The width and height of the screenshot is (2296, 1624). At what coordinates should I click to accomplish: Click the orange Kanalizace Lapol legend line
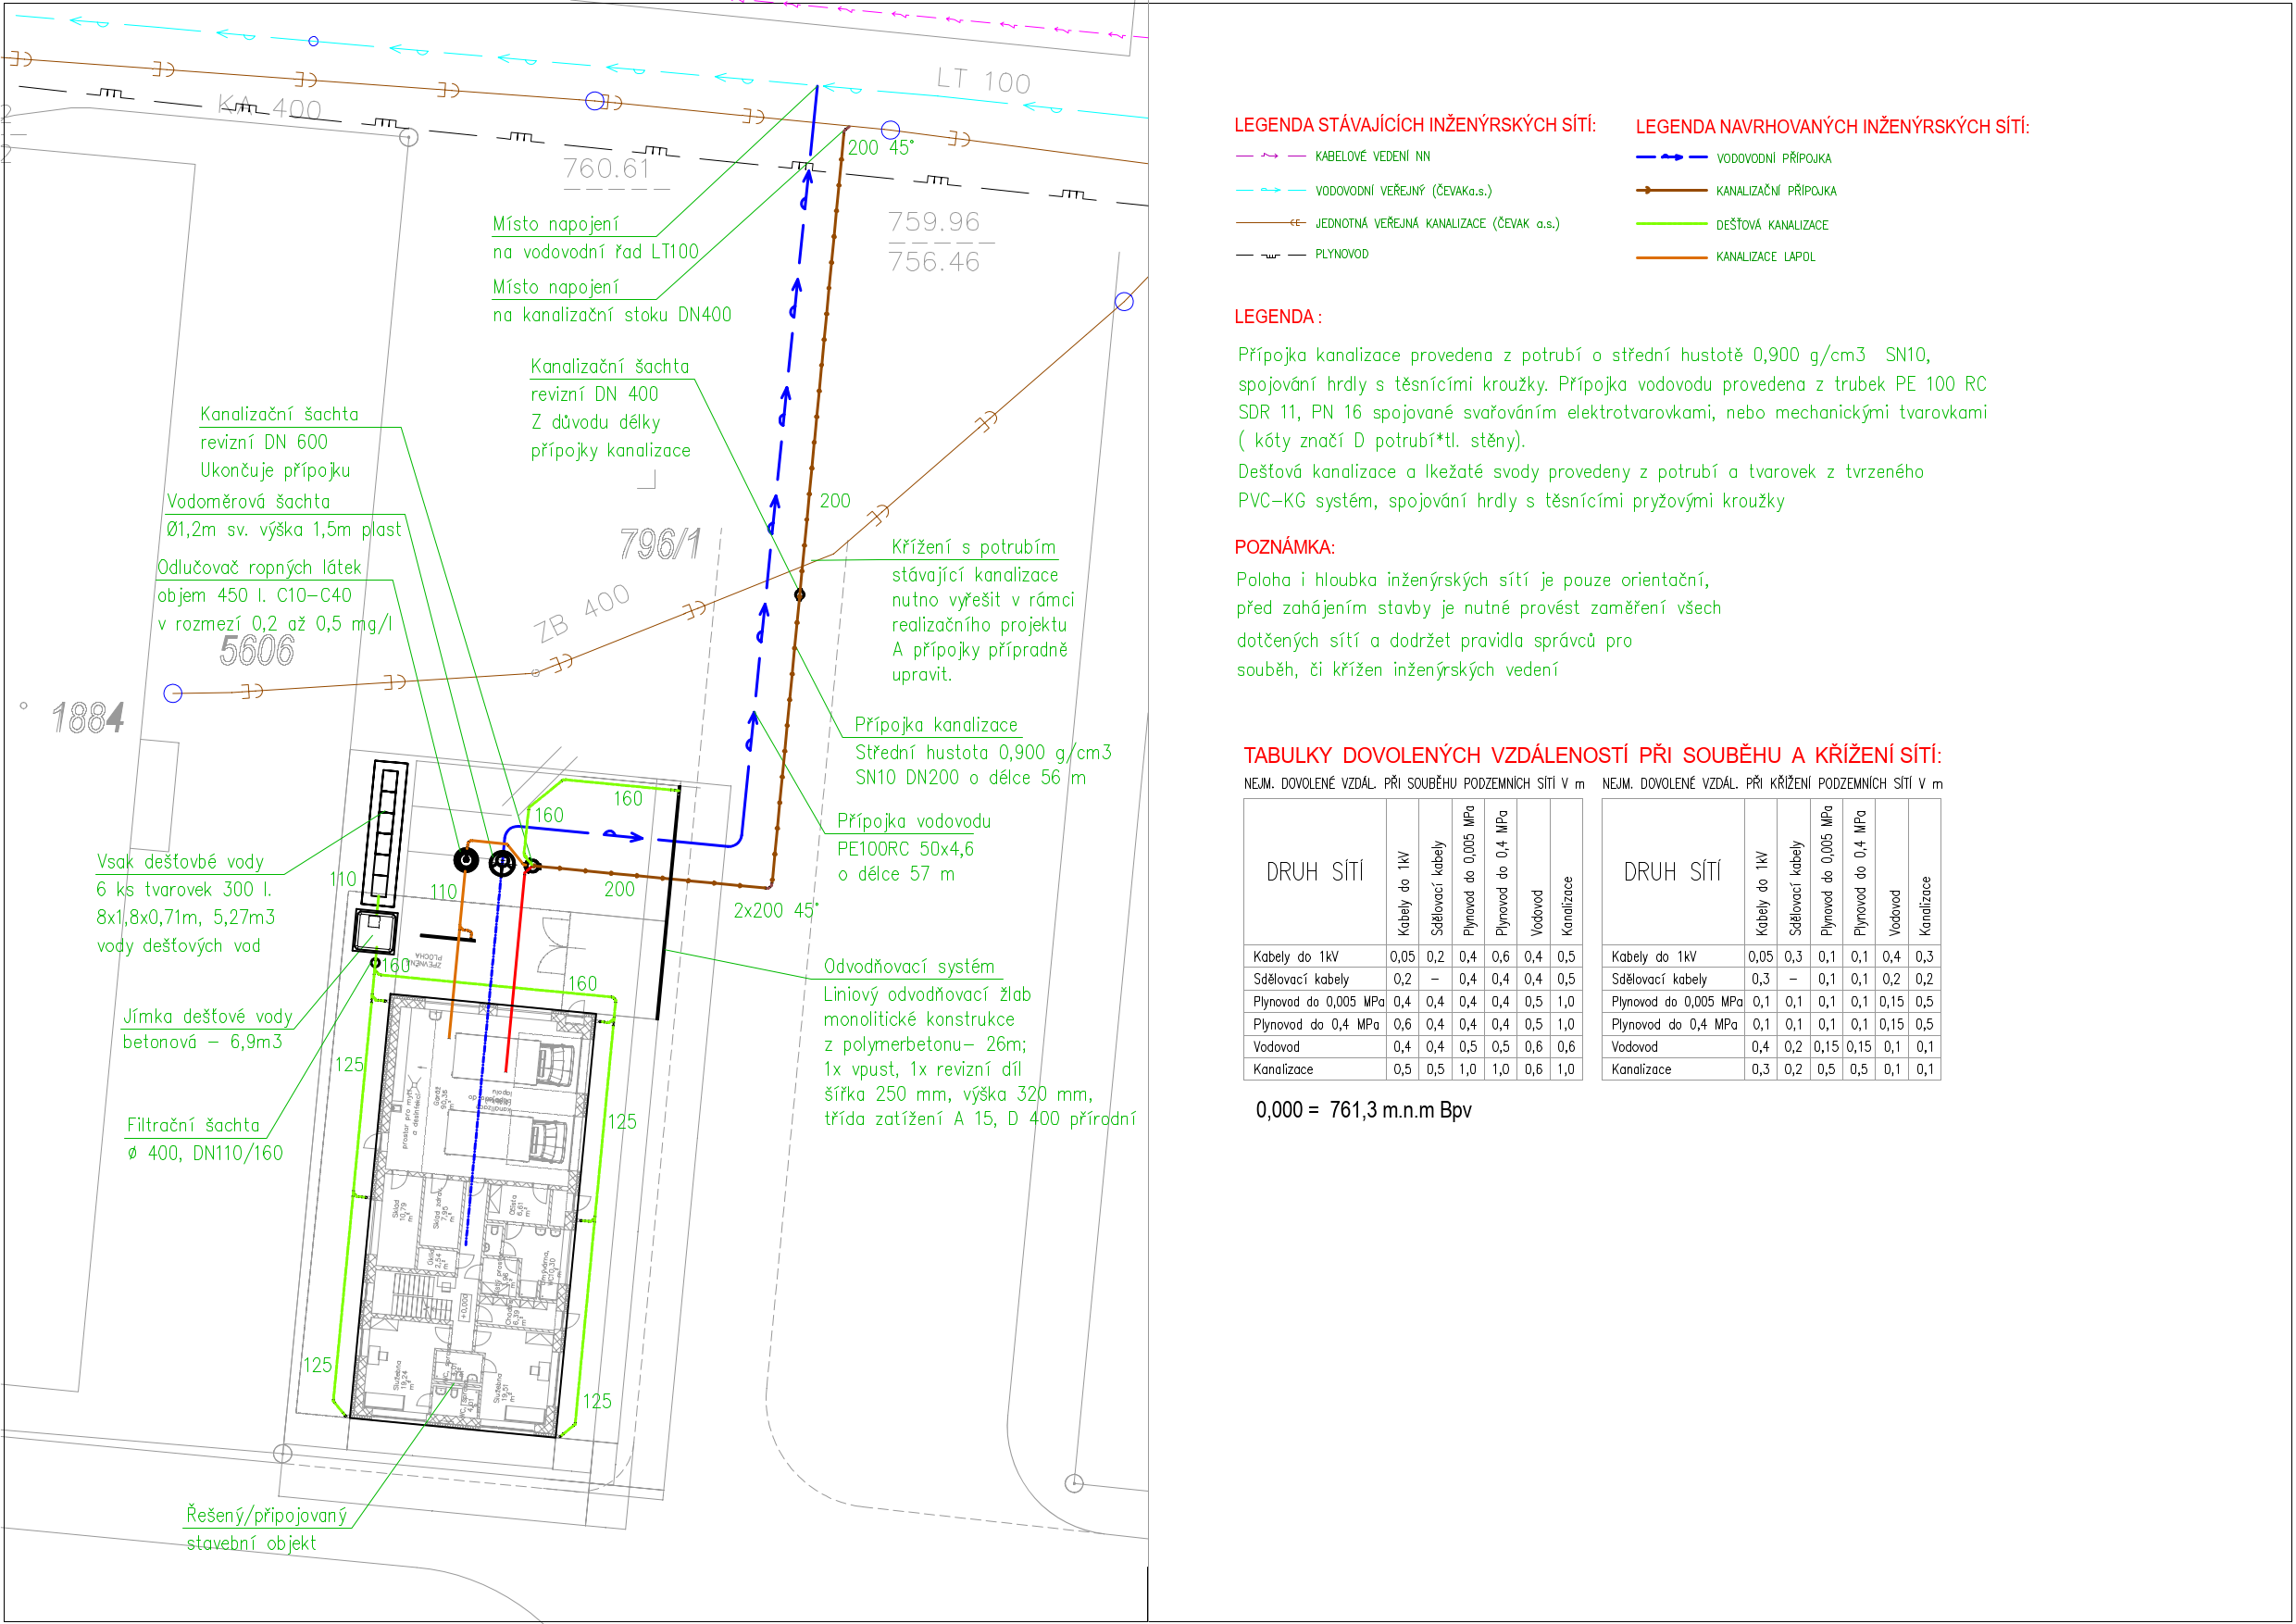(x=1671, y=257)
